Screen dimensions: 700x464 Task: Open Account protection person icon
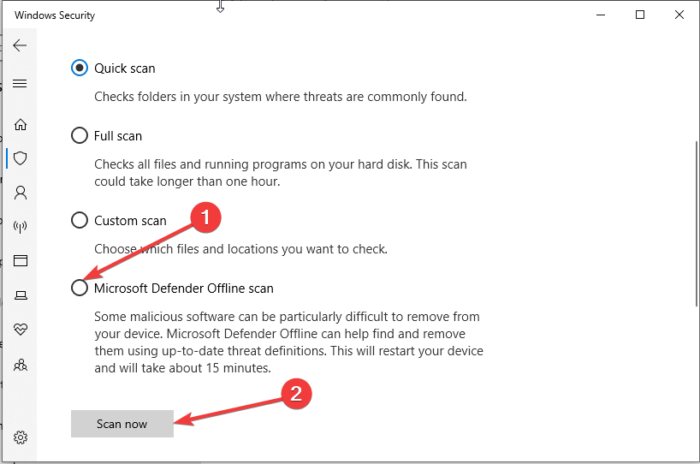(x=20, y=192)
